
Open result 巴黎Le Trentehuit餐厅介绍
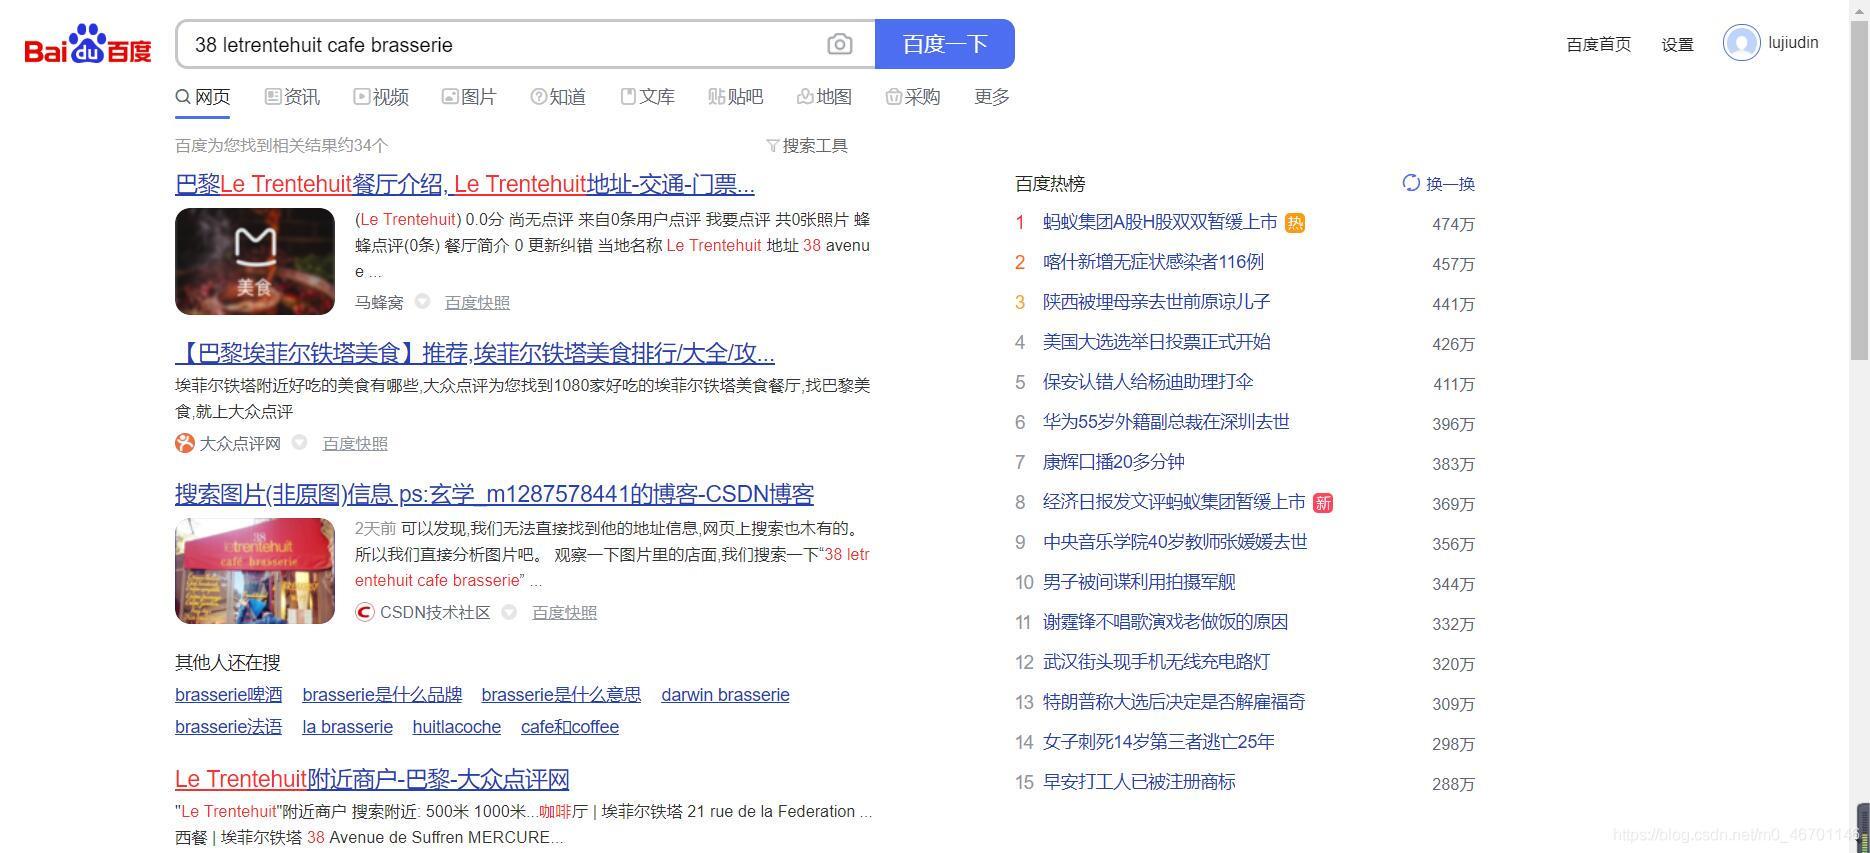[465, 184]
